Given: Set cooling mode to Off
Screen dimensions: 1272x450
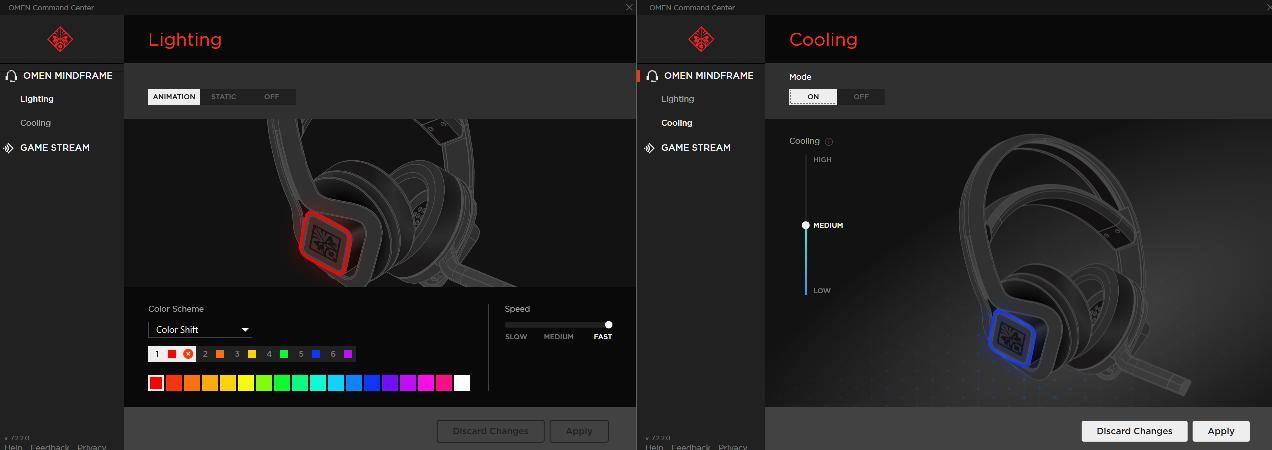Looking at the screenshot, I should [860, 97].
